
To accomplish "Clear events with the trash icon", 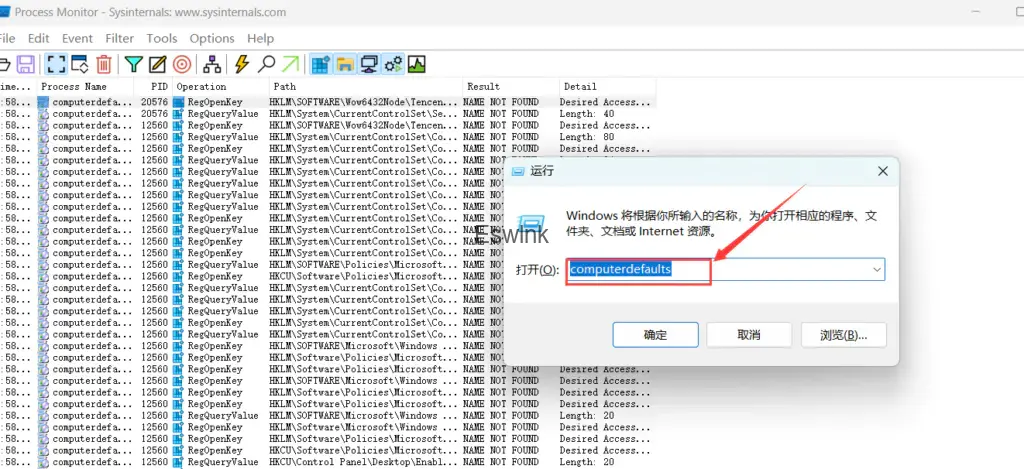I will (104, 65).
